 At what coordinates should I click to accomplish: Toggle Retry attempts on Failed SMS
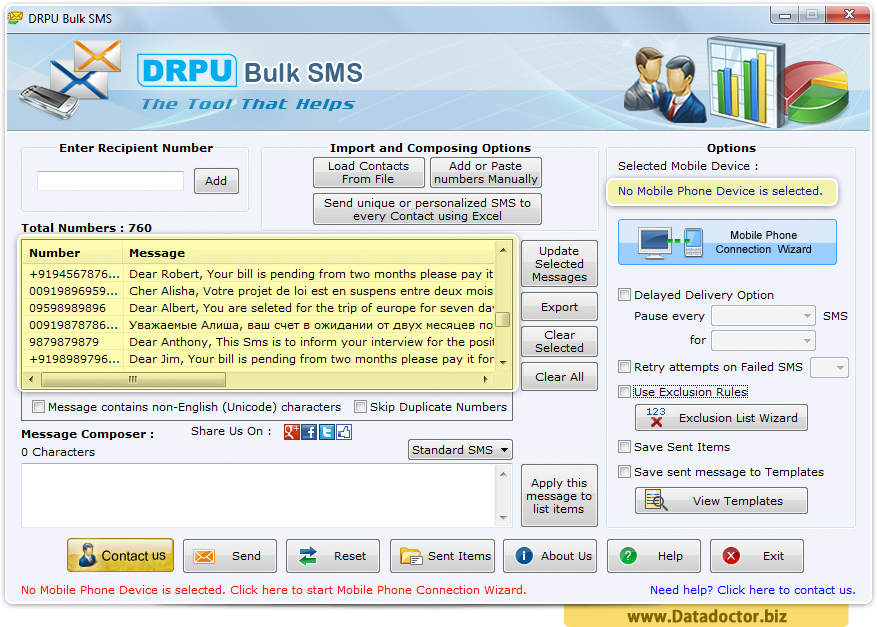(624, 367)
